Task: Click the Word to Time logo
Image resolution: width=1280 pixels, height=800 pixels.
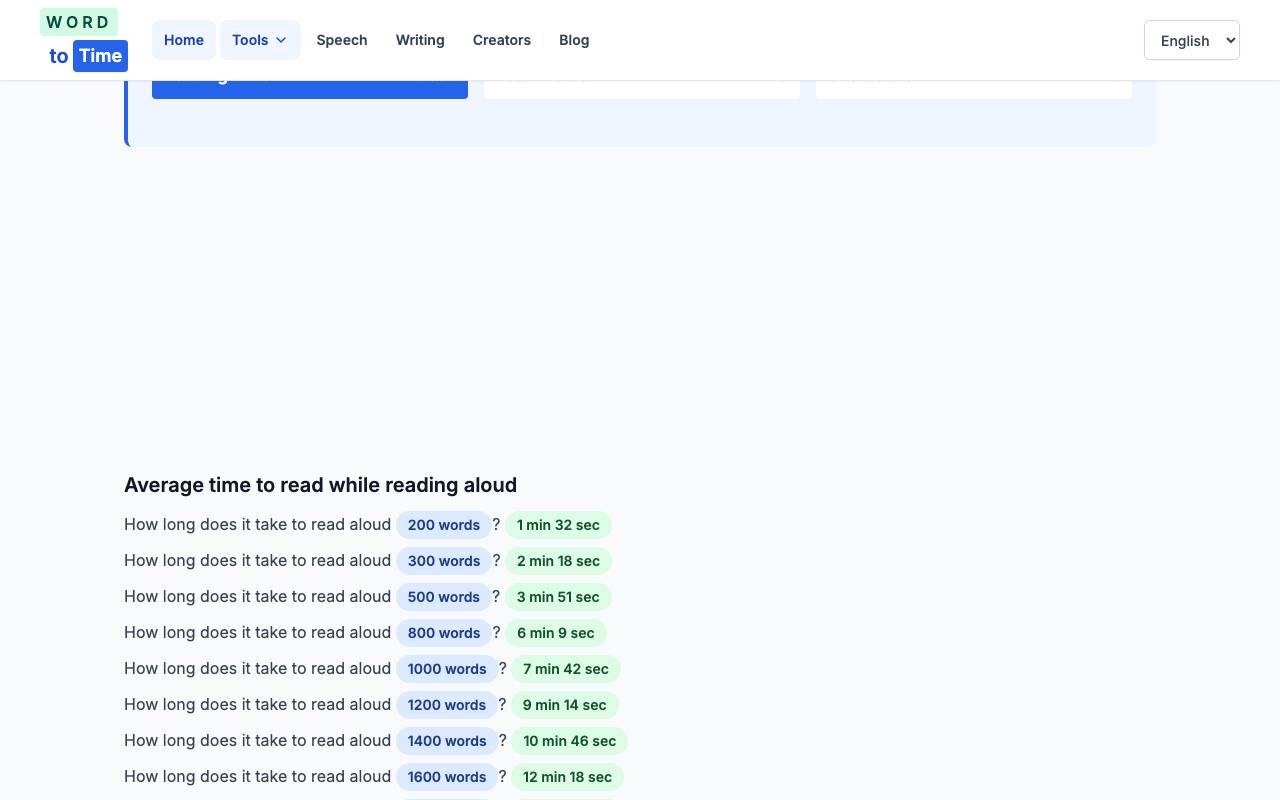Action: click(84, 40)
